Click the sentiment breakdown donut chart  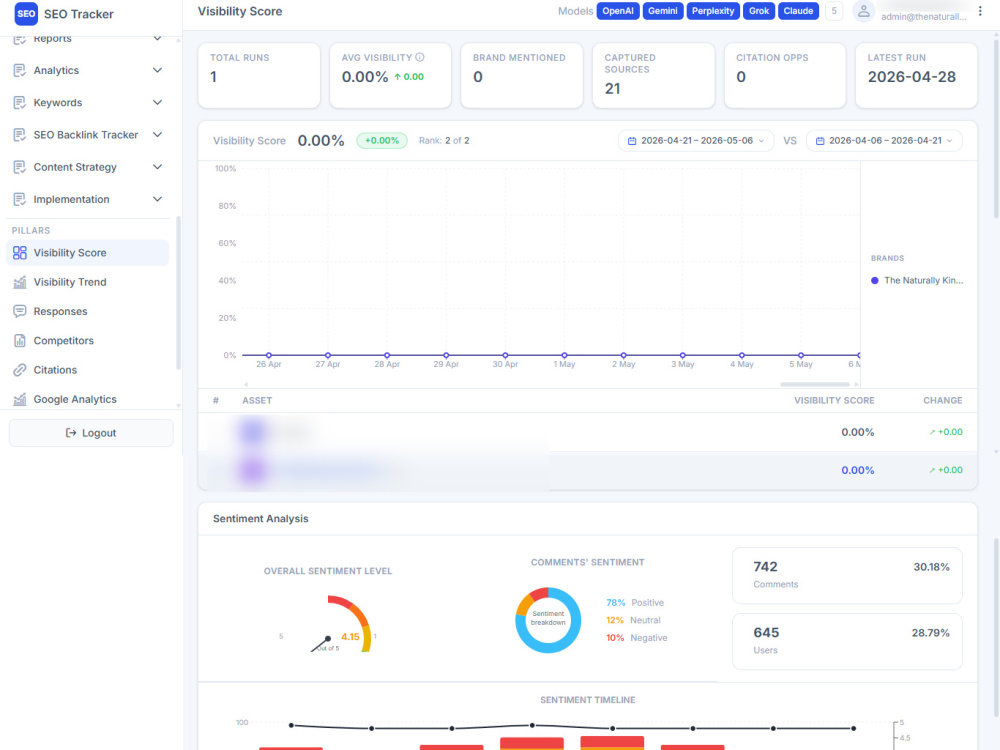(x=548, y=620)
